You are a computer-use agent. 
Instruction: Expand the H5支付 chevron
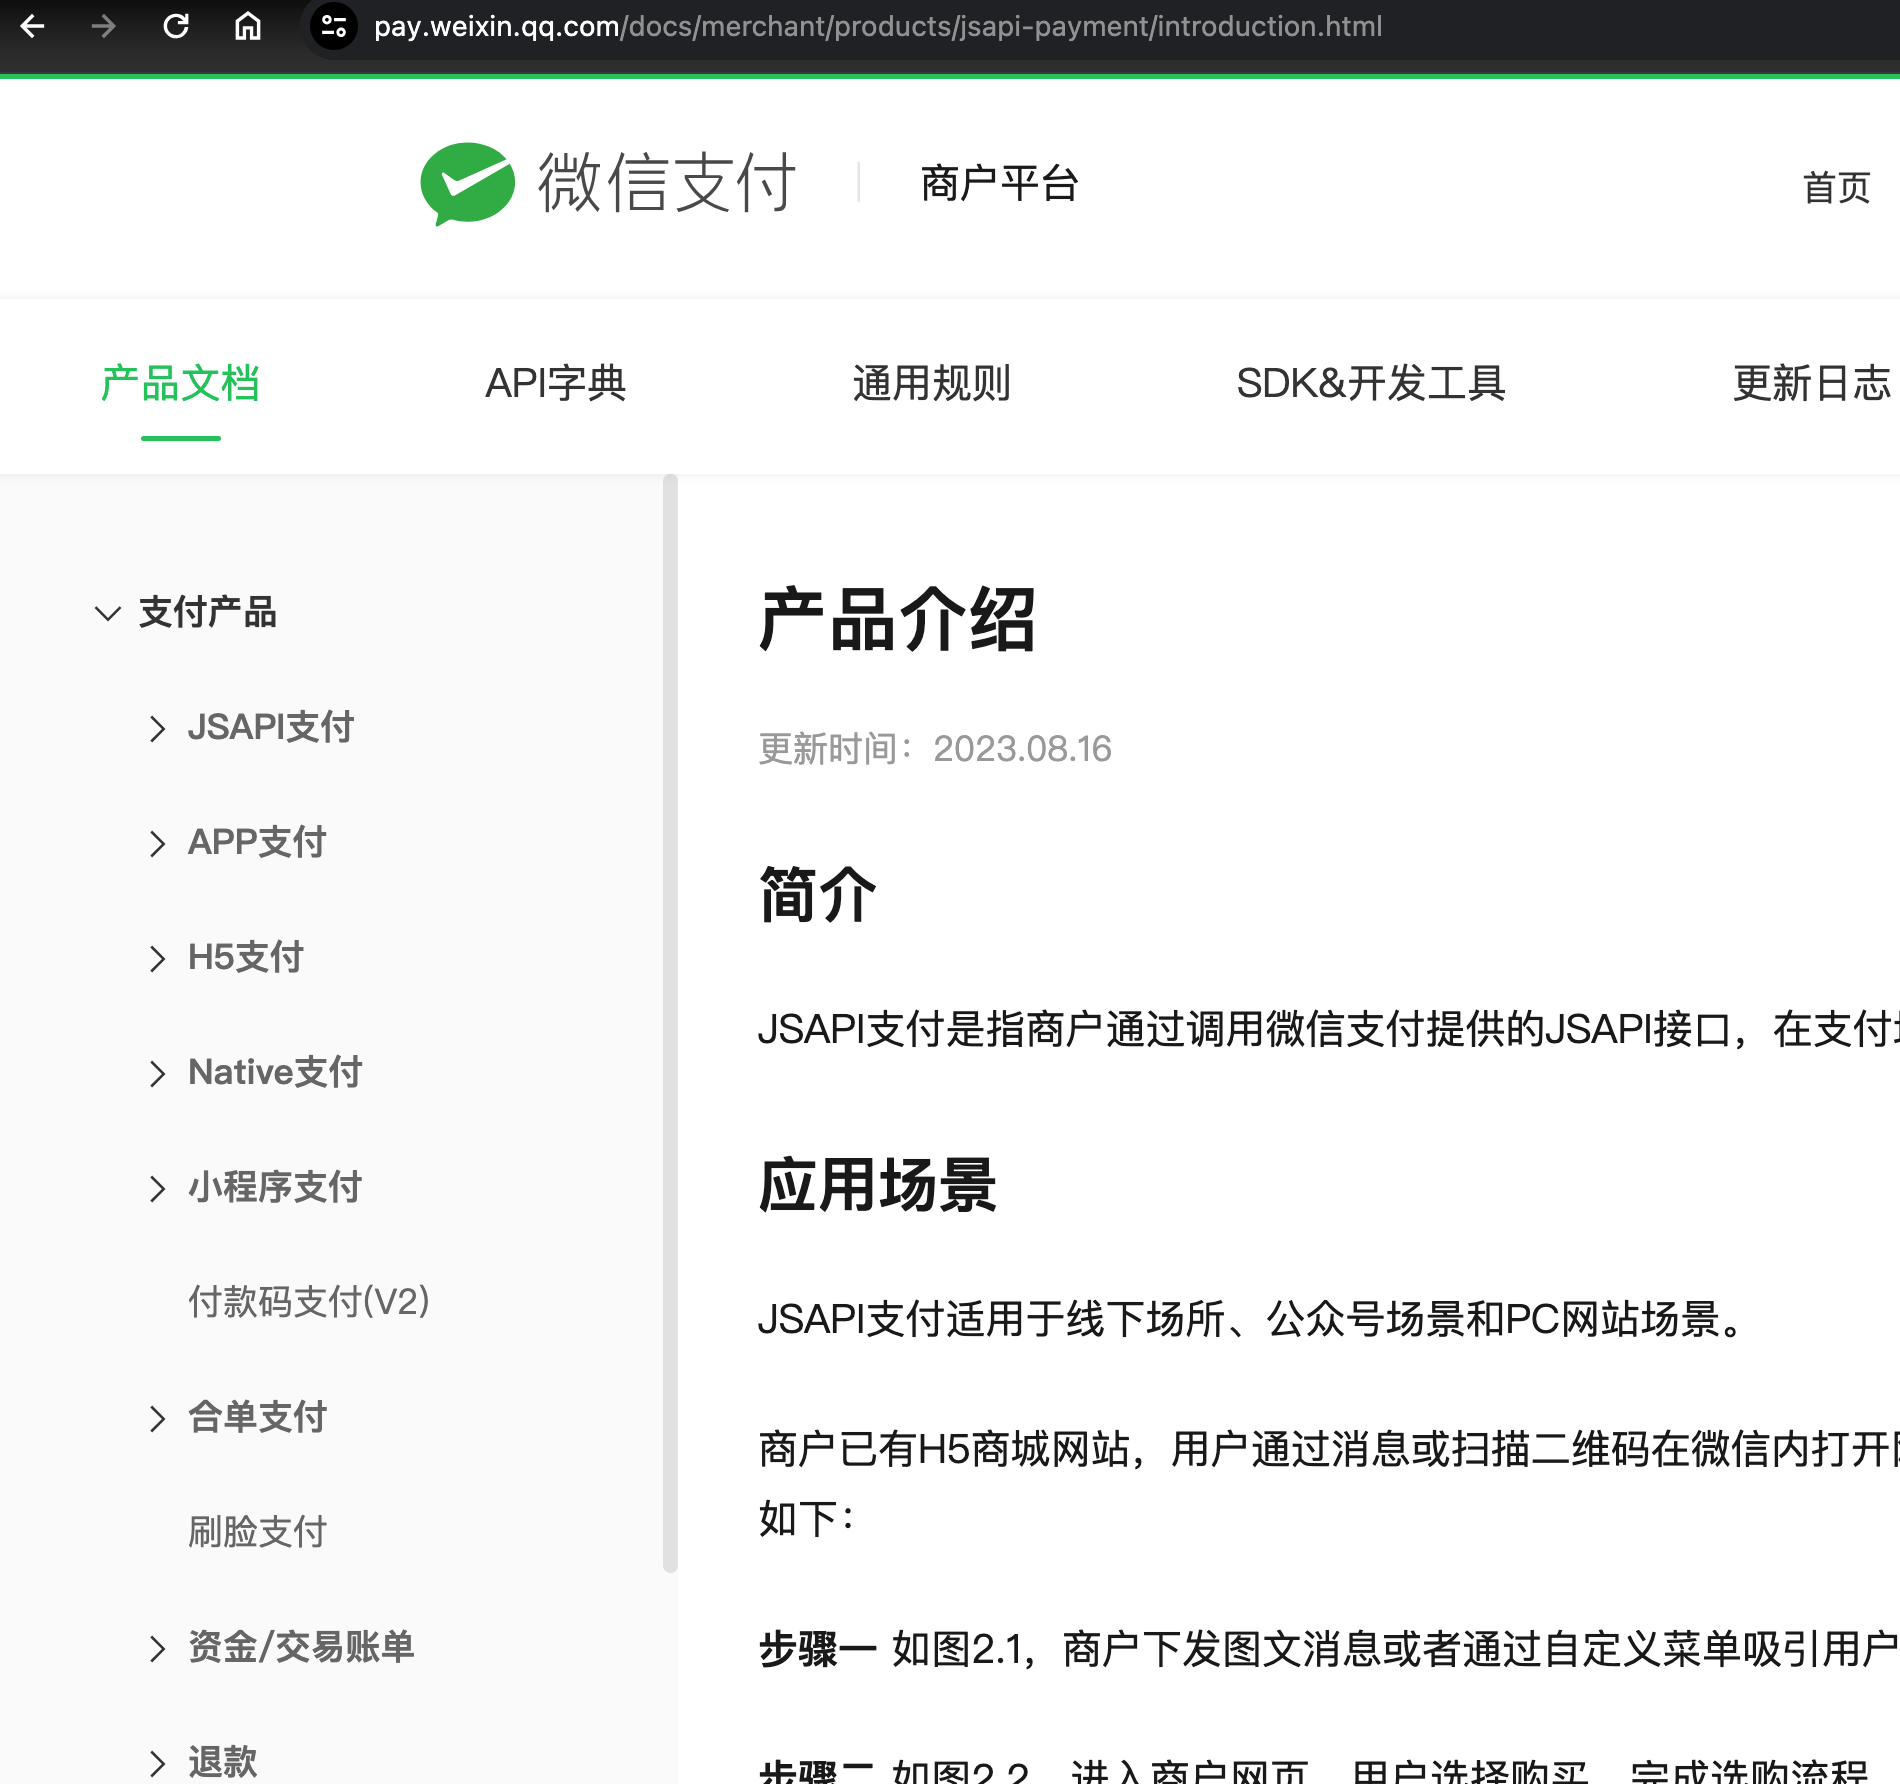click(157, 958)
